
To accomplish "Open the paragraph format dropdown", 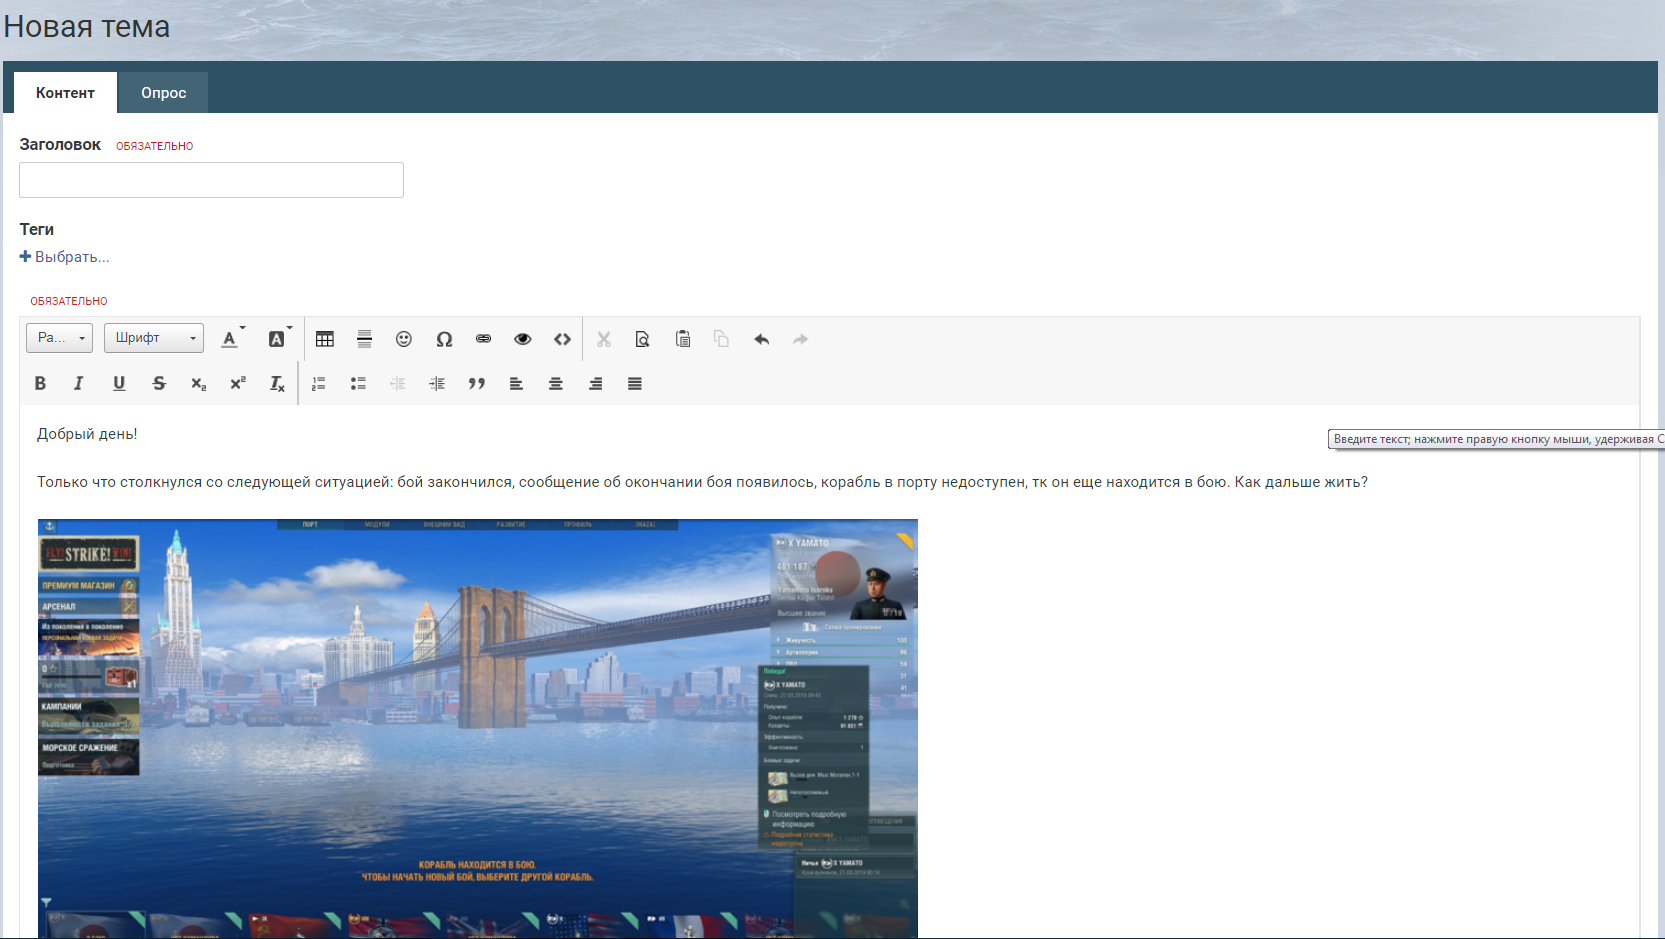I will (59, 338).
